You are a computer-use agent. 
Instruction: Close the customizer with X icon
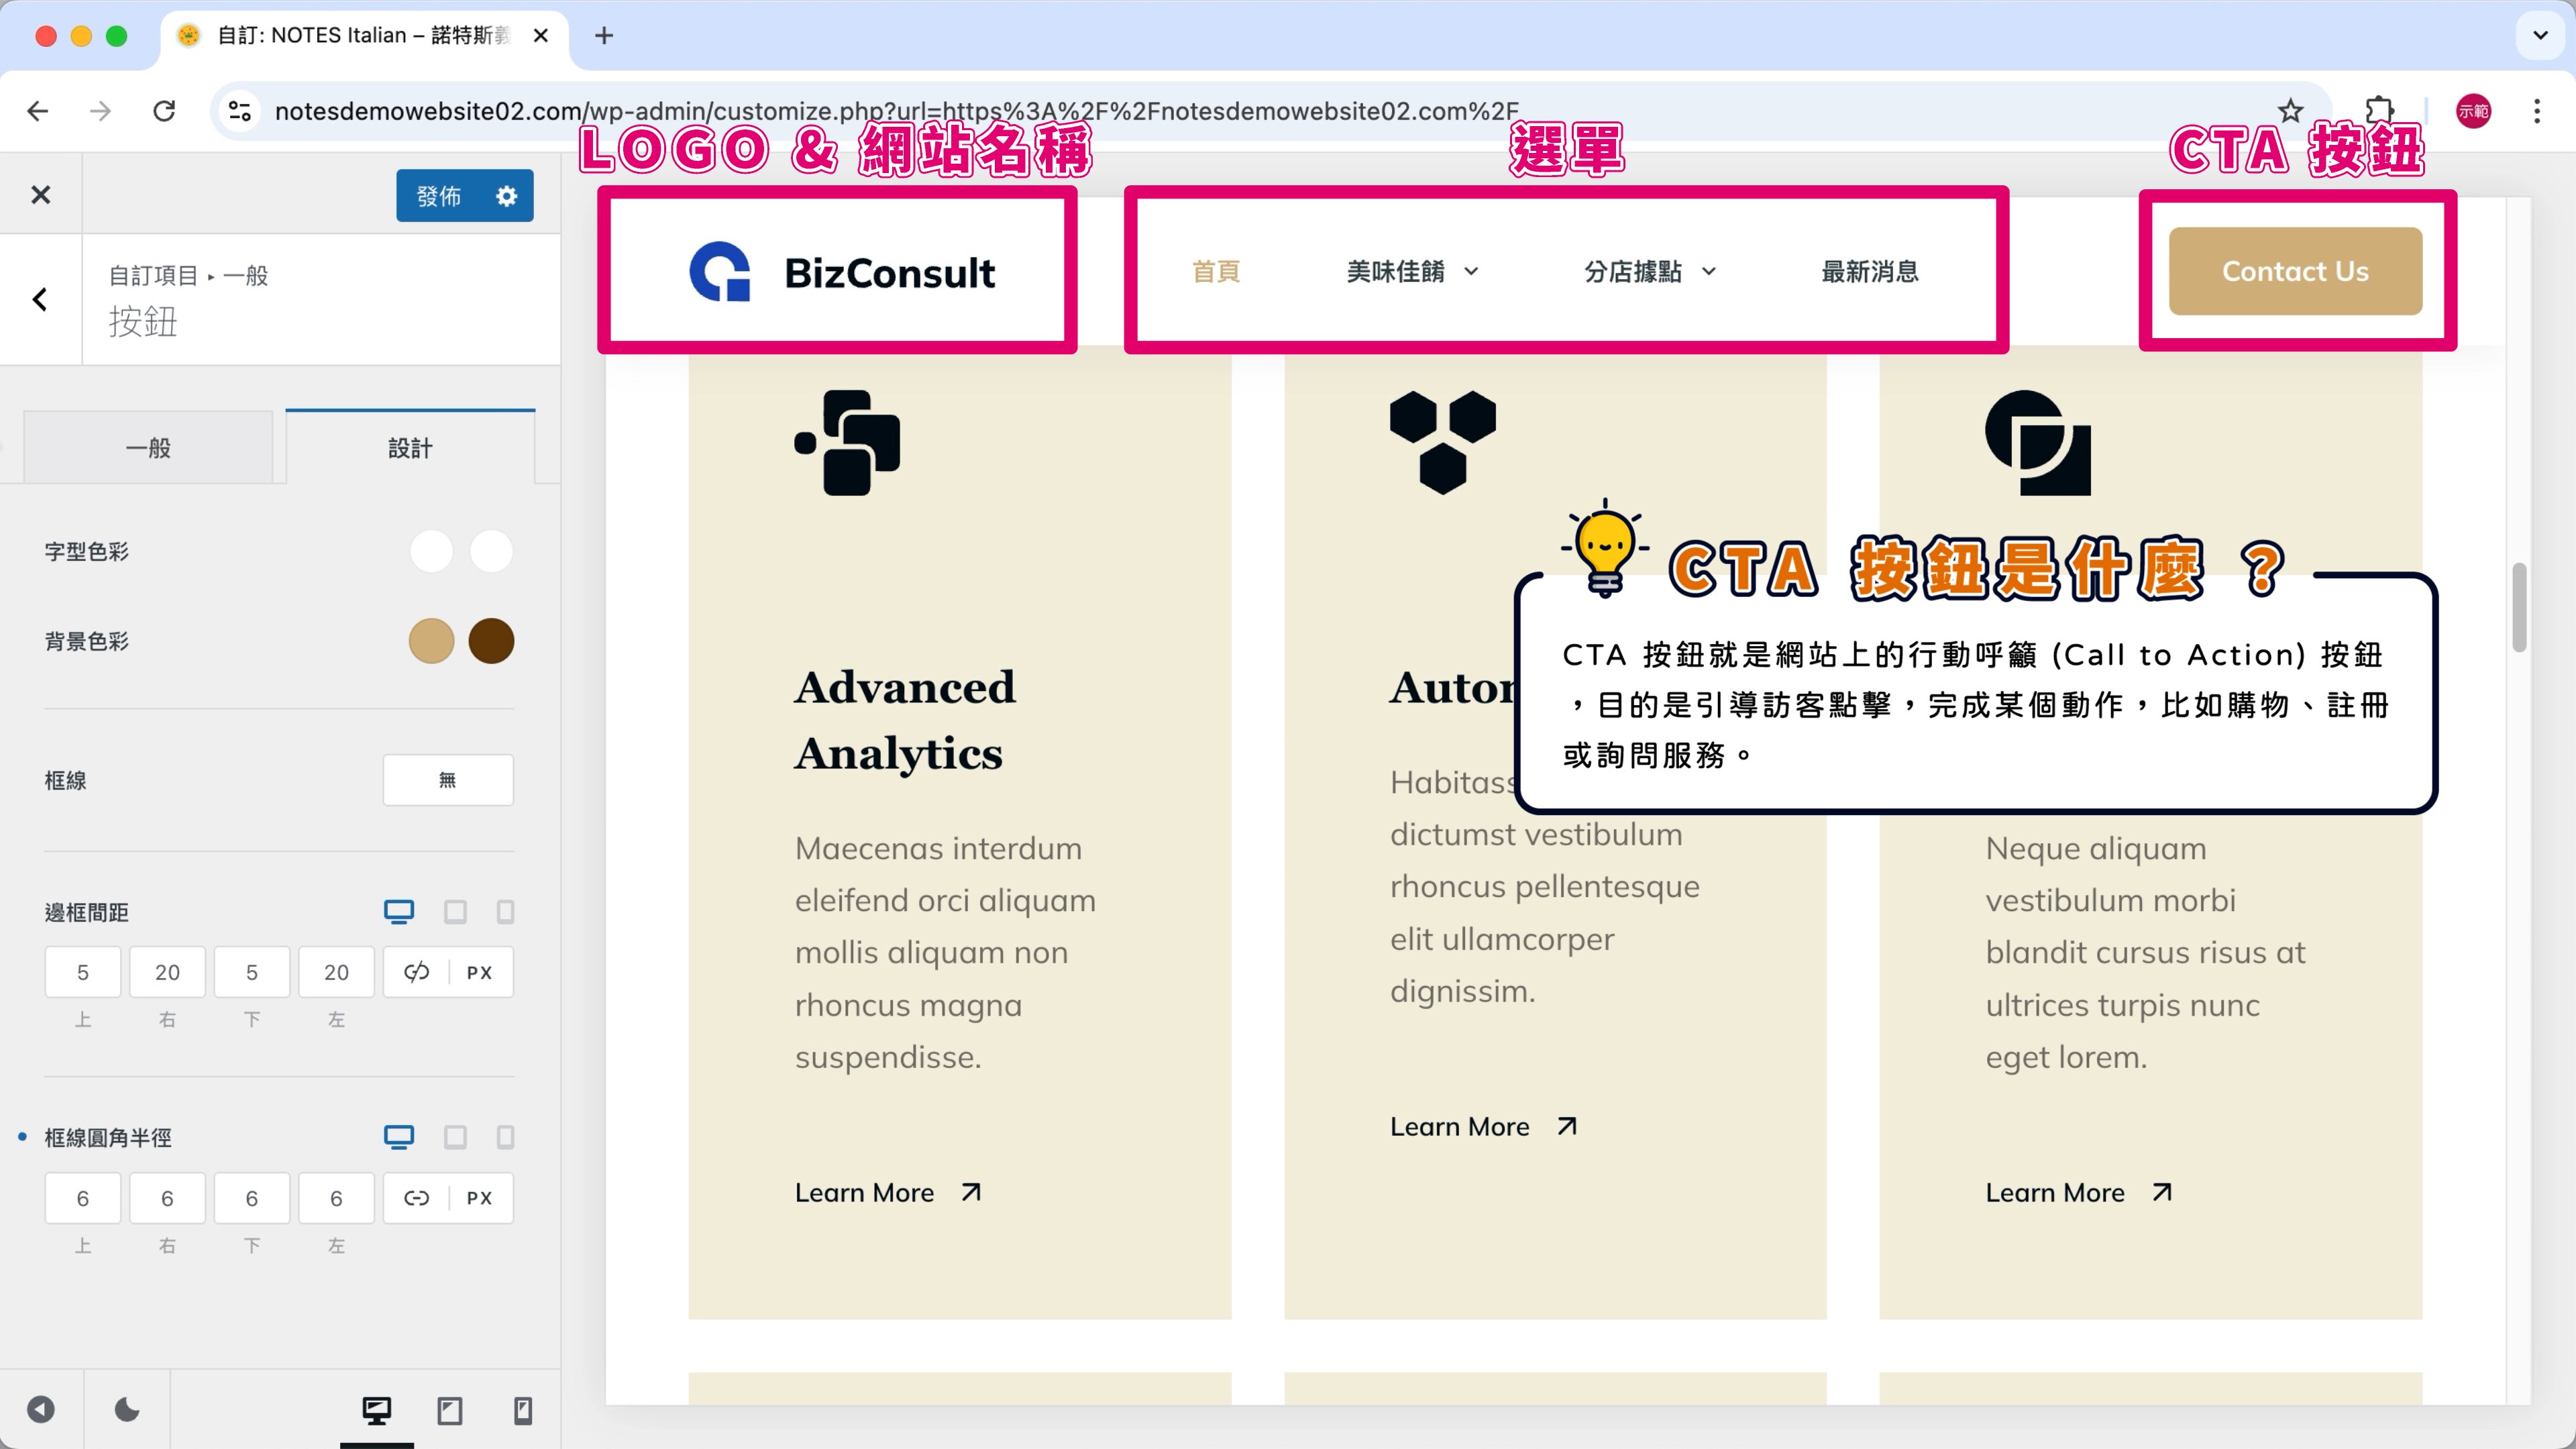(40, 195)
